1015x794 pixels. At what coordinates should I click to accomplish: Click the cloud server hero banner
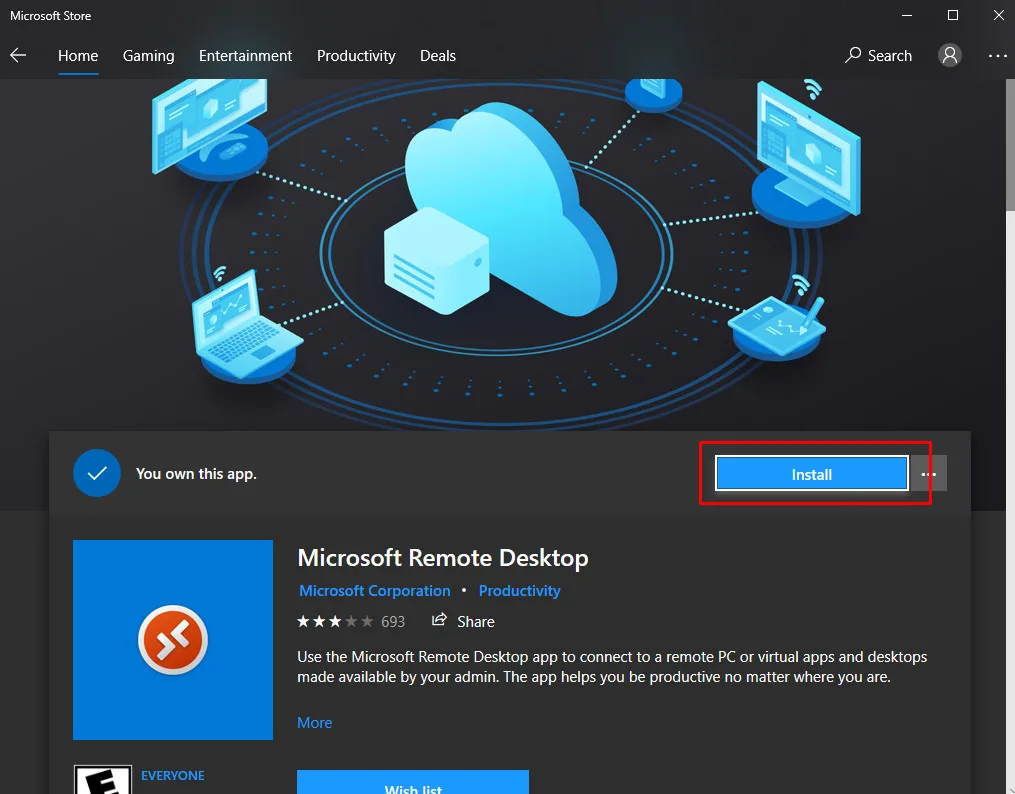[503, 255]
